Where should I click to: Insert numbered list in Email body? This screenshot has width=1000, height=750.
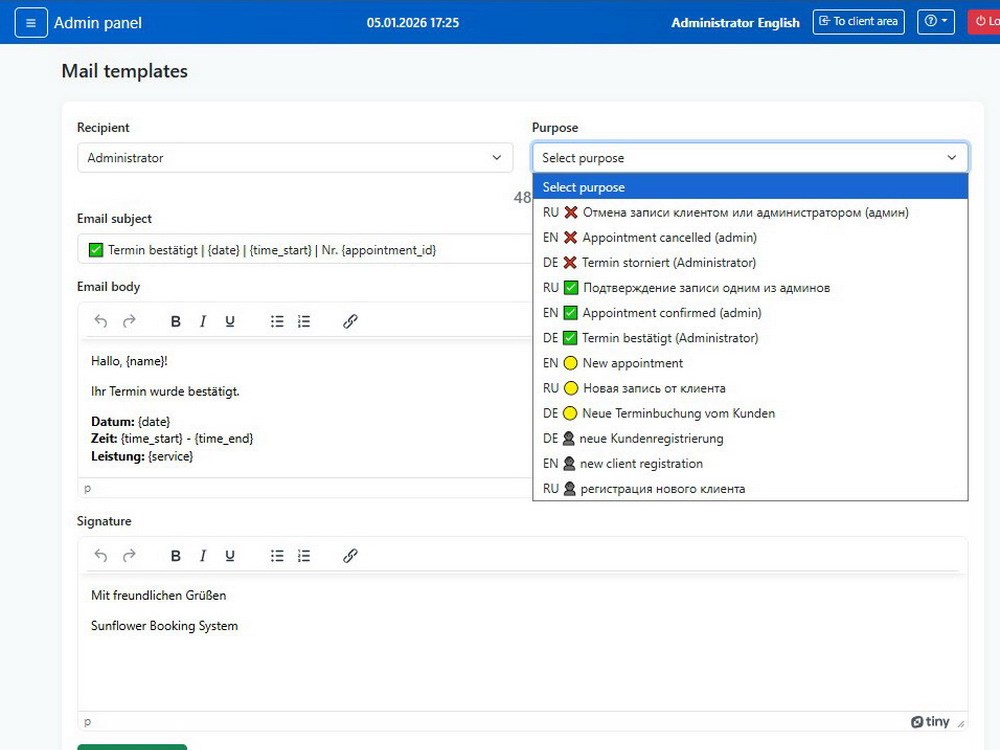[x=304, y=321]
